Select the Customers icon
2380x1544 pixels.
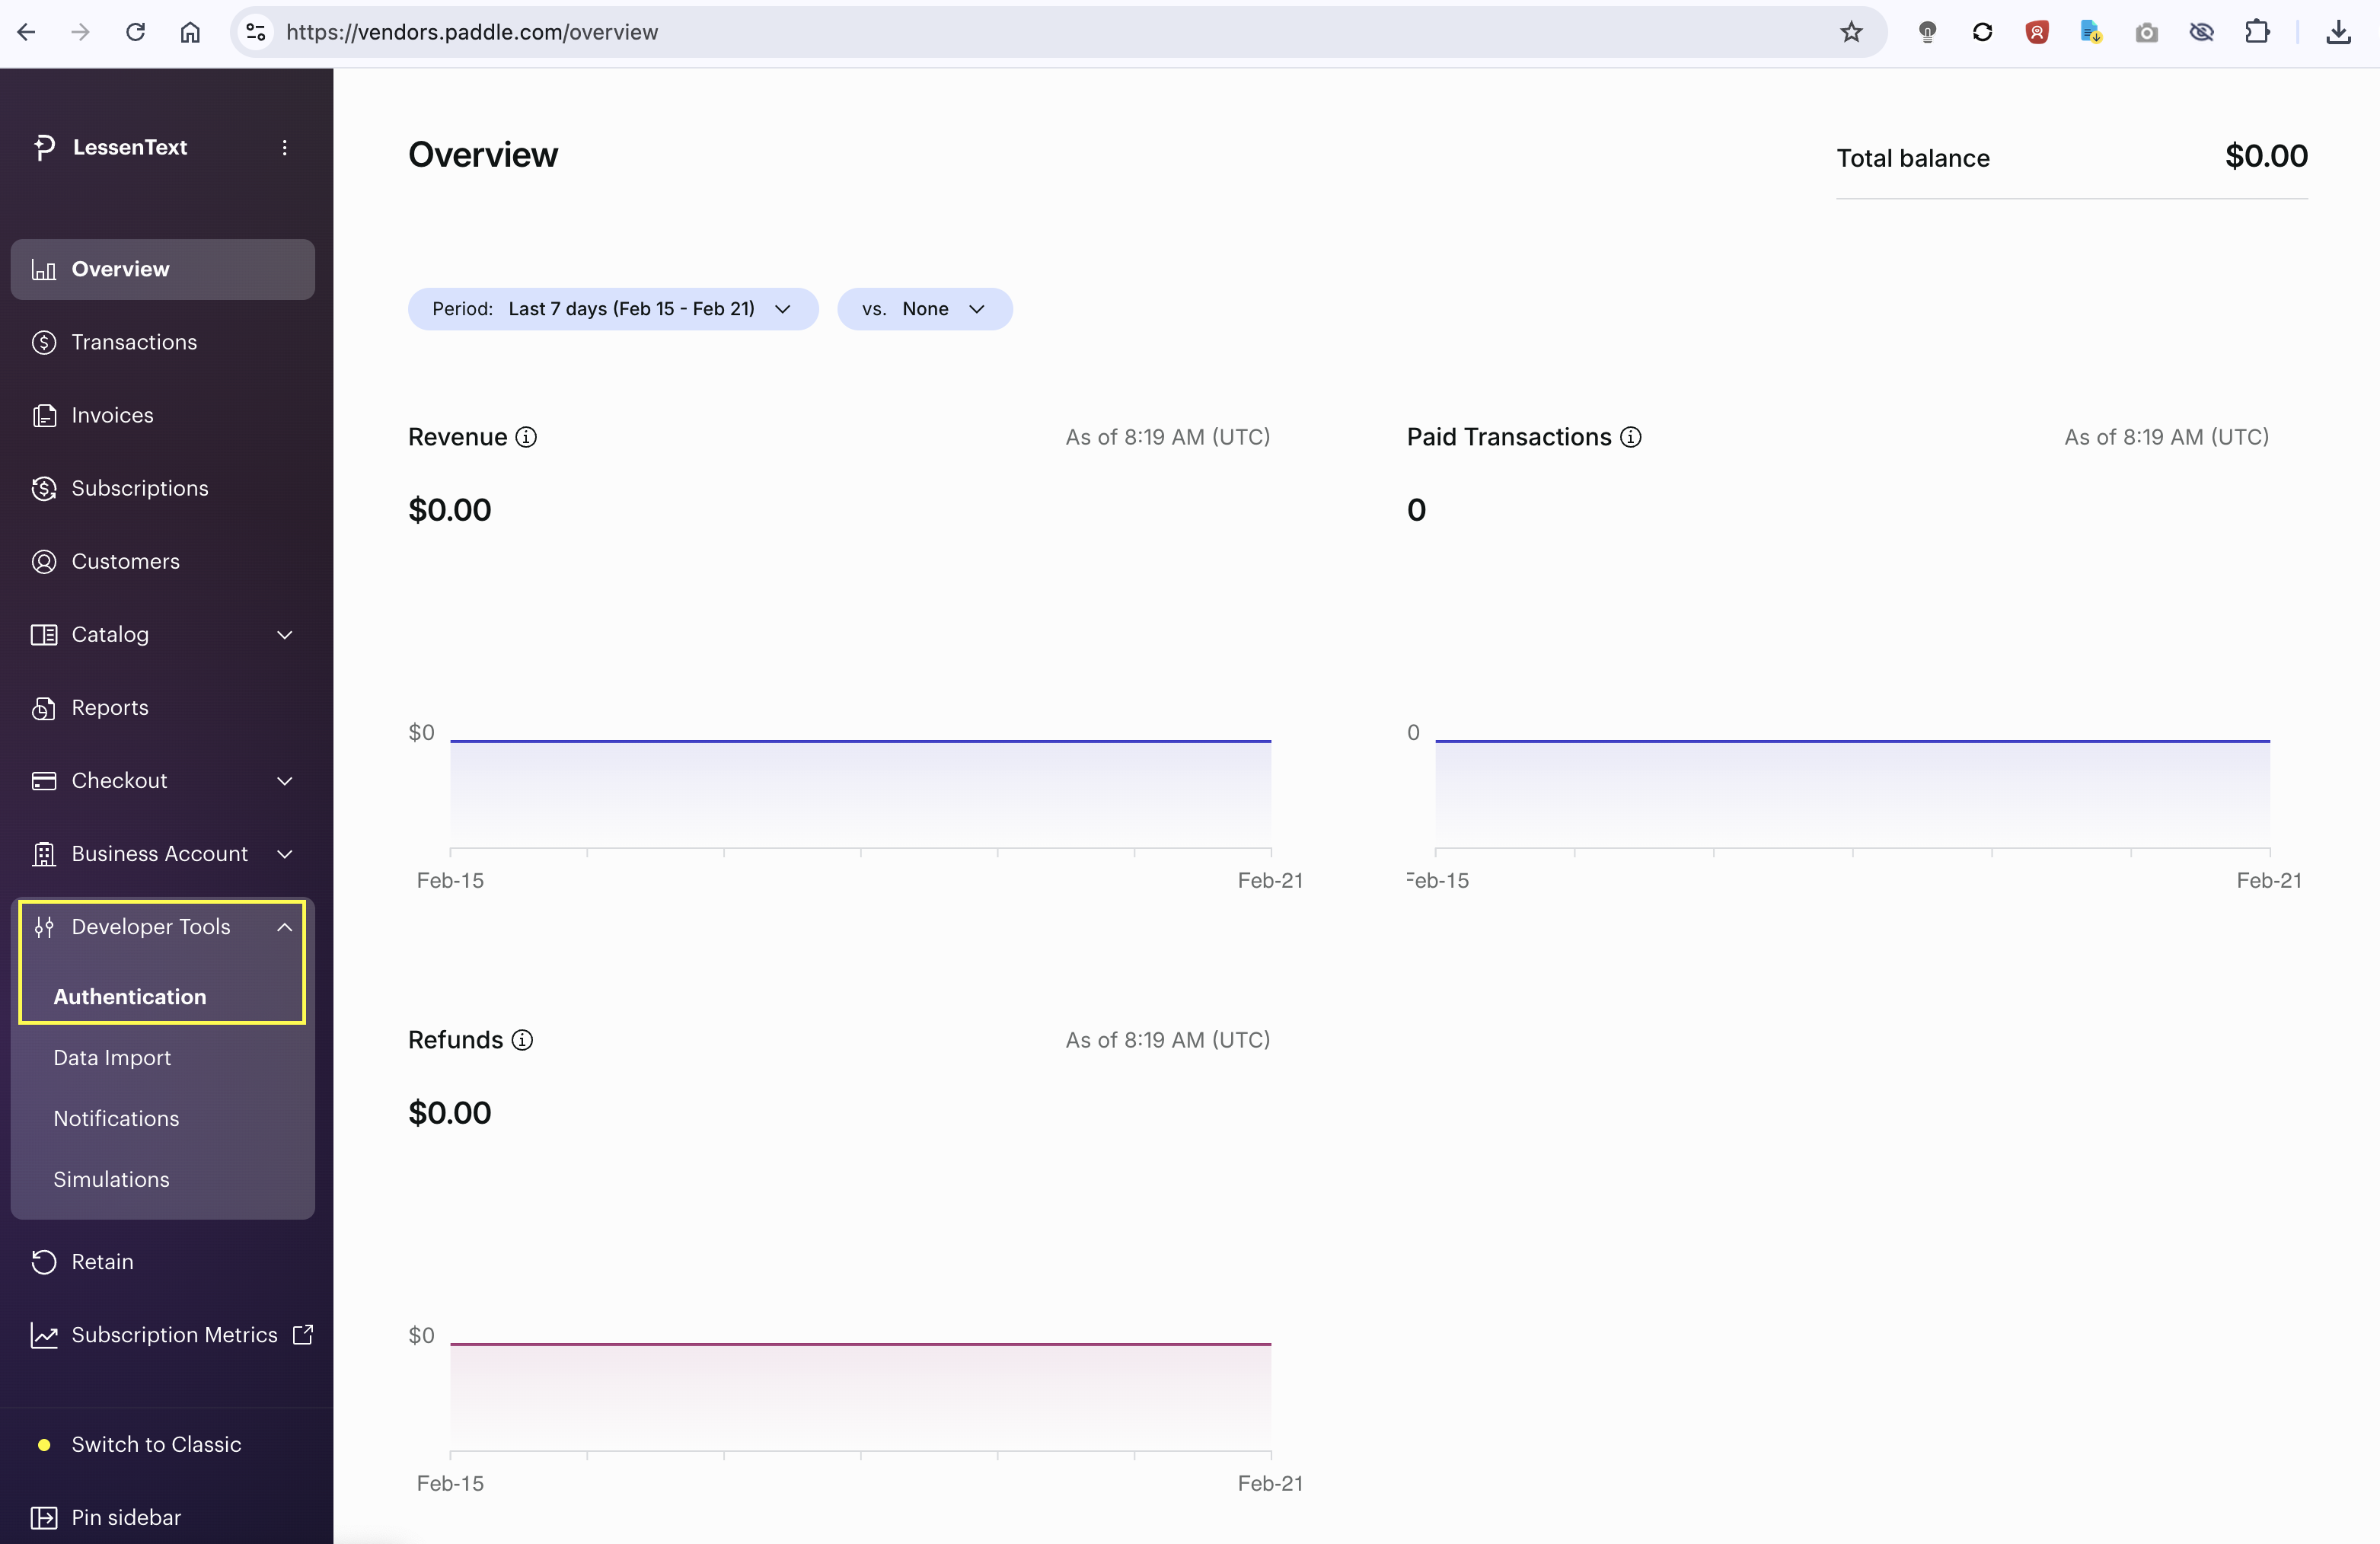pyautogui.click(x=44, y=561)
